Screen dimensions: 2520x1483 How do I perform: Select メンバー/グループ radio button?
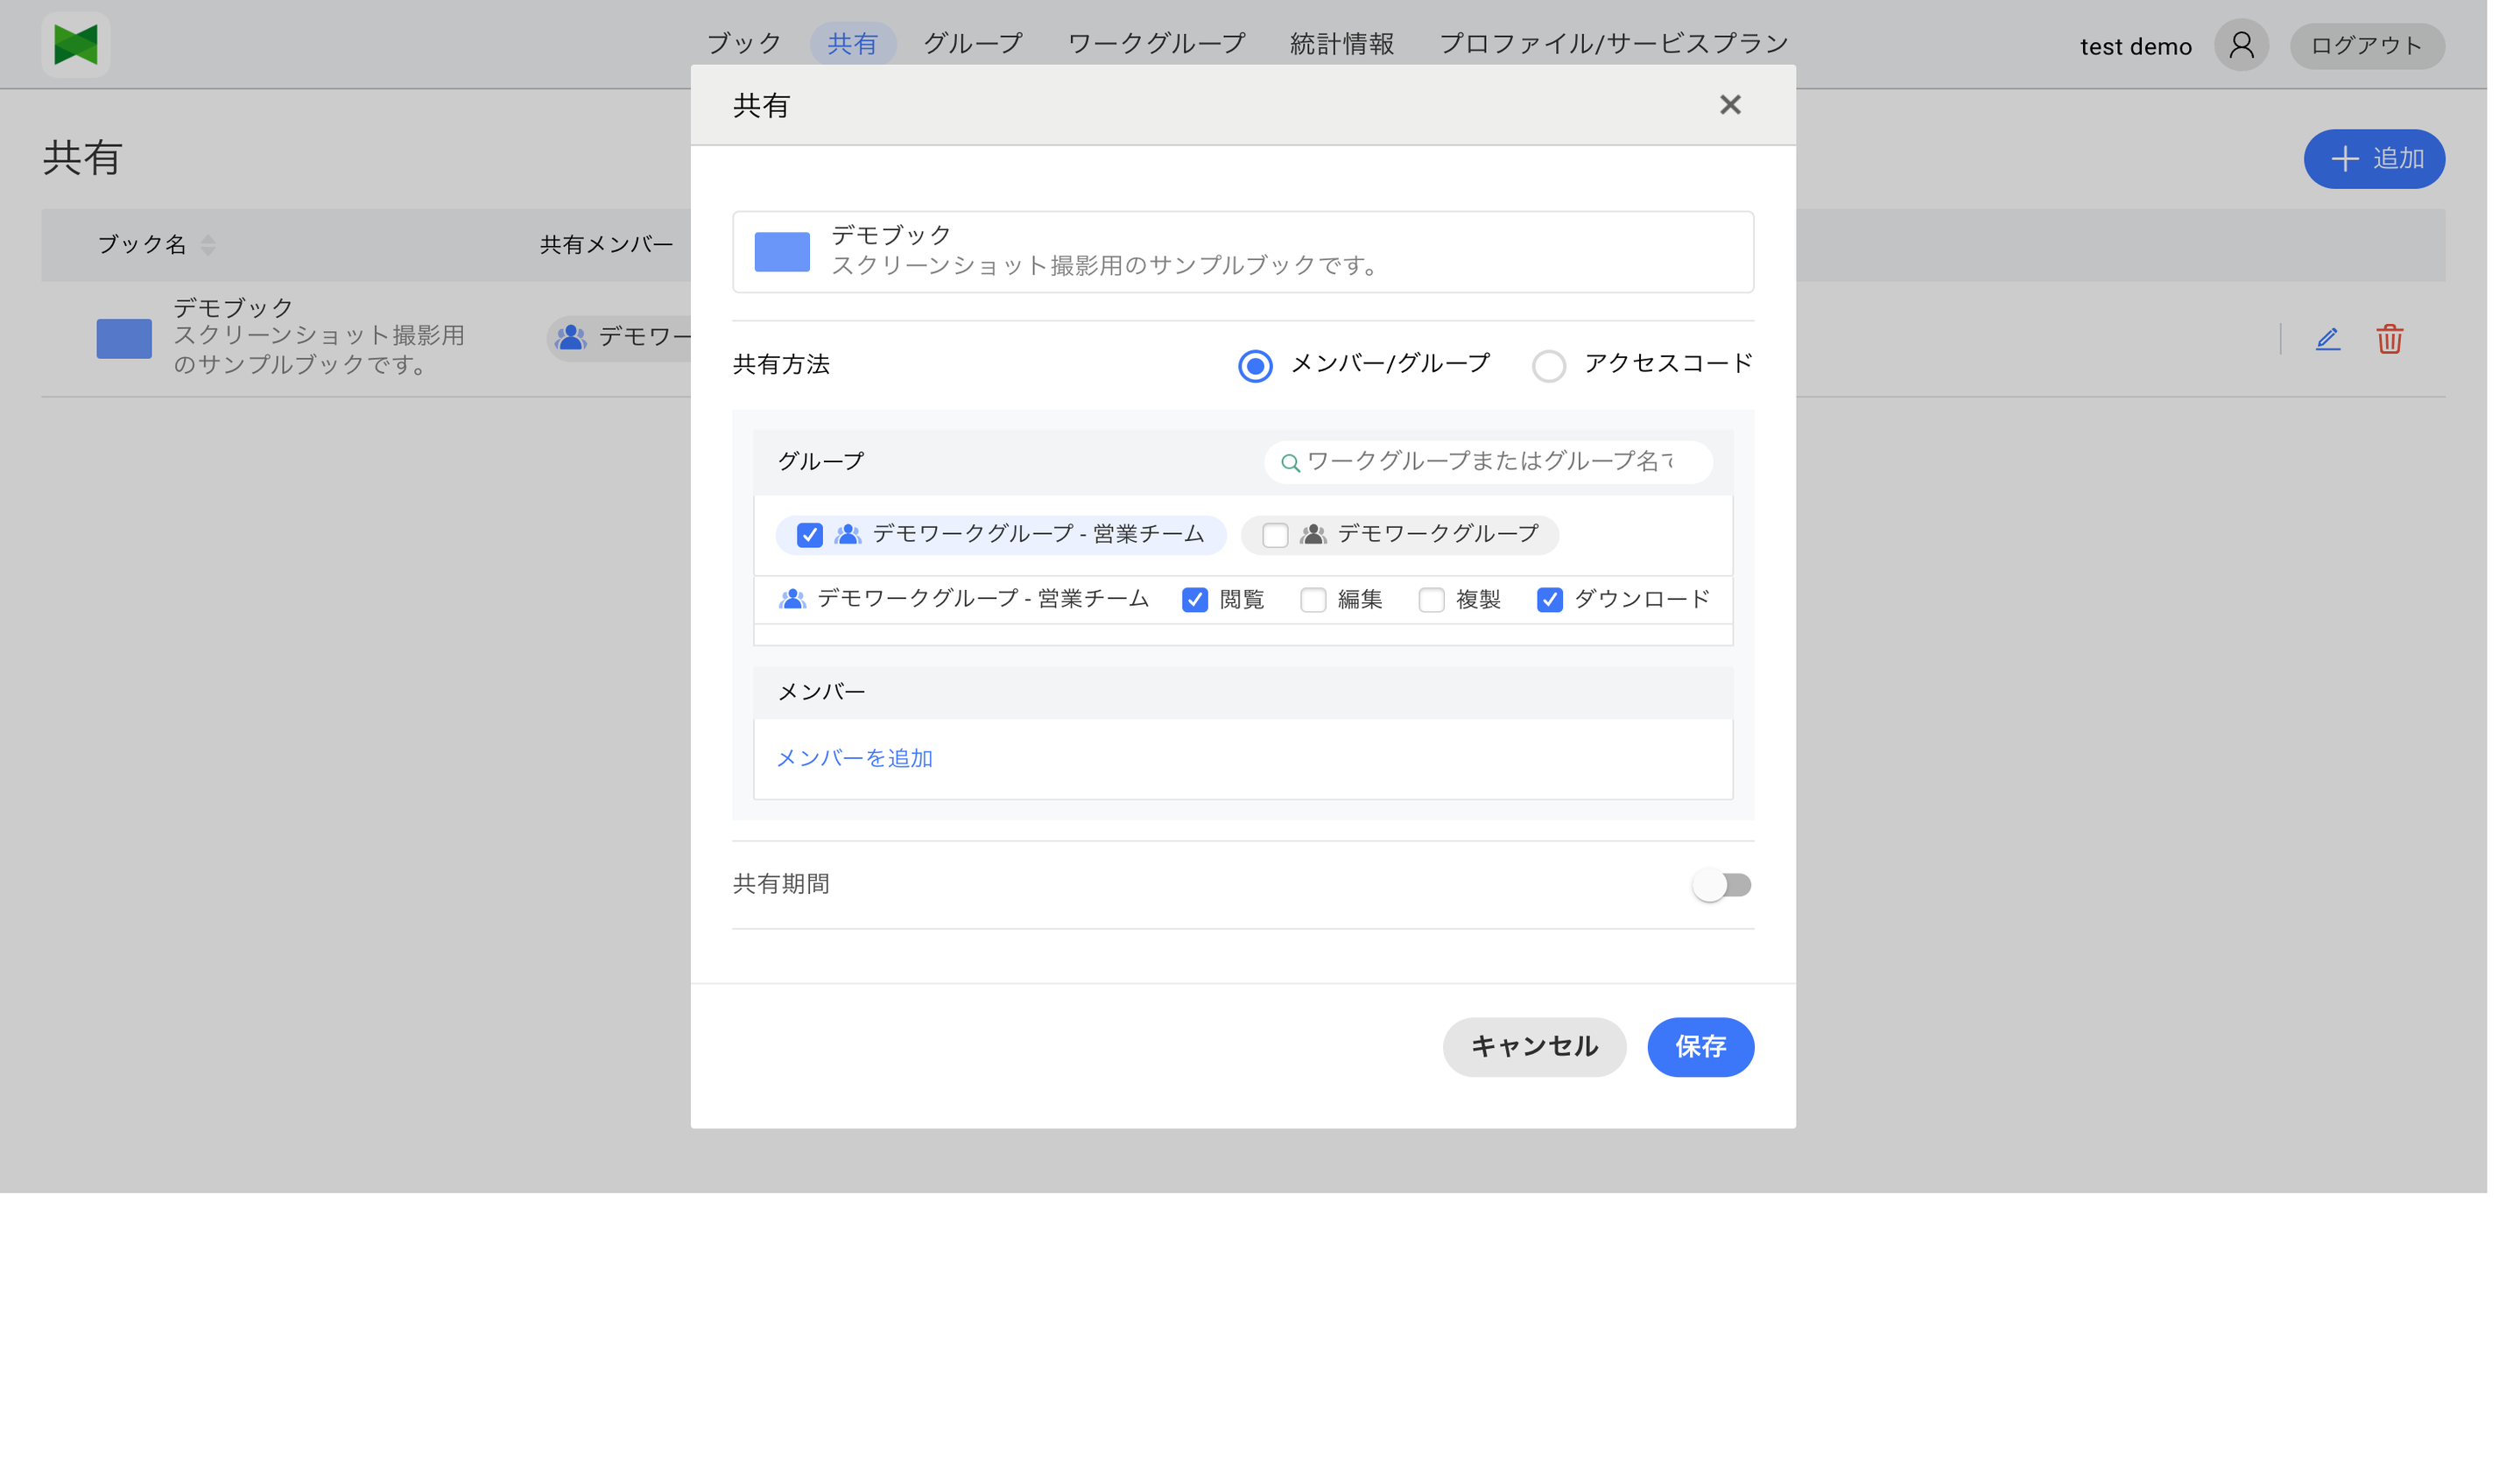[x=1255, y=366]
